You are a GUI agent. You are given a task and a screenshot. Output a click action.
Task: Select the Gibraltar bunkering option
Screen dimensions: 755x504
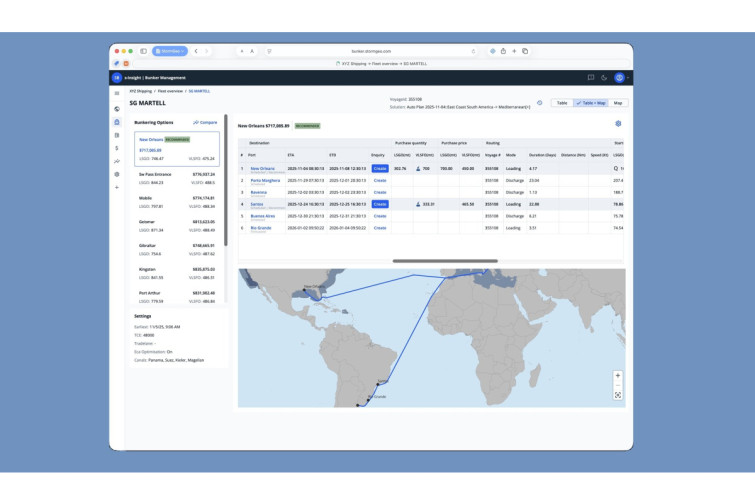point(177,249)
